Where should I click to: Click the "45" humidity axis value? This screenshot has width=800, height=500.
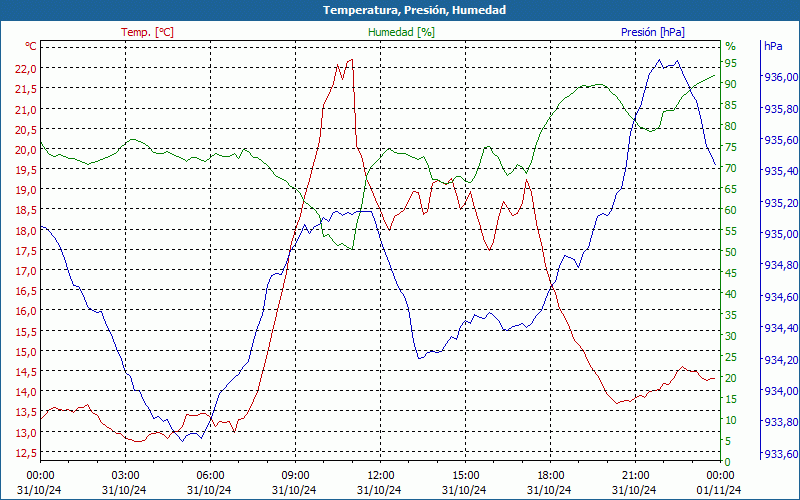(731, 273)
